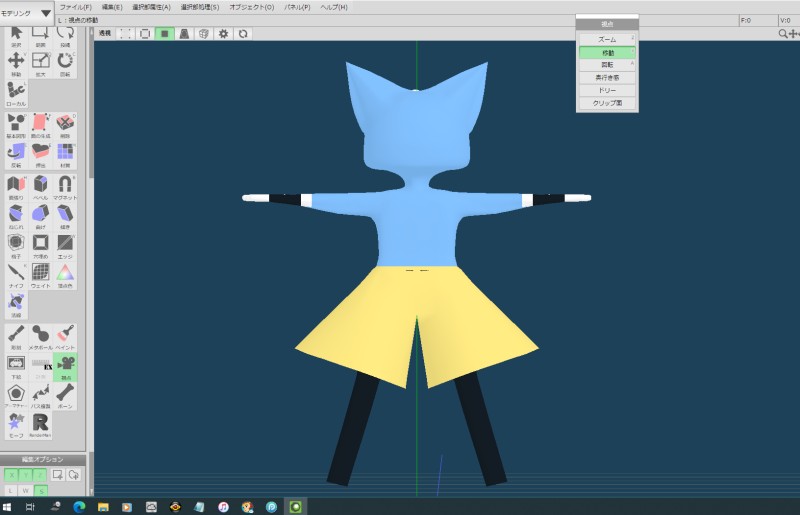Click the ズーム button in viewpoint panel
The image size is (800, 515).
[x=607, y=39]
